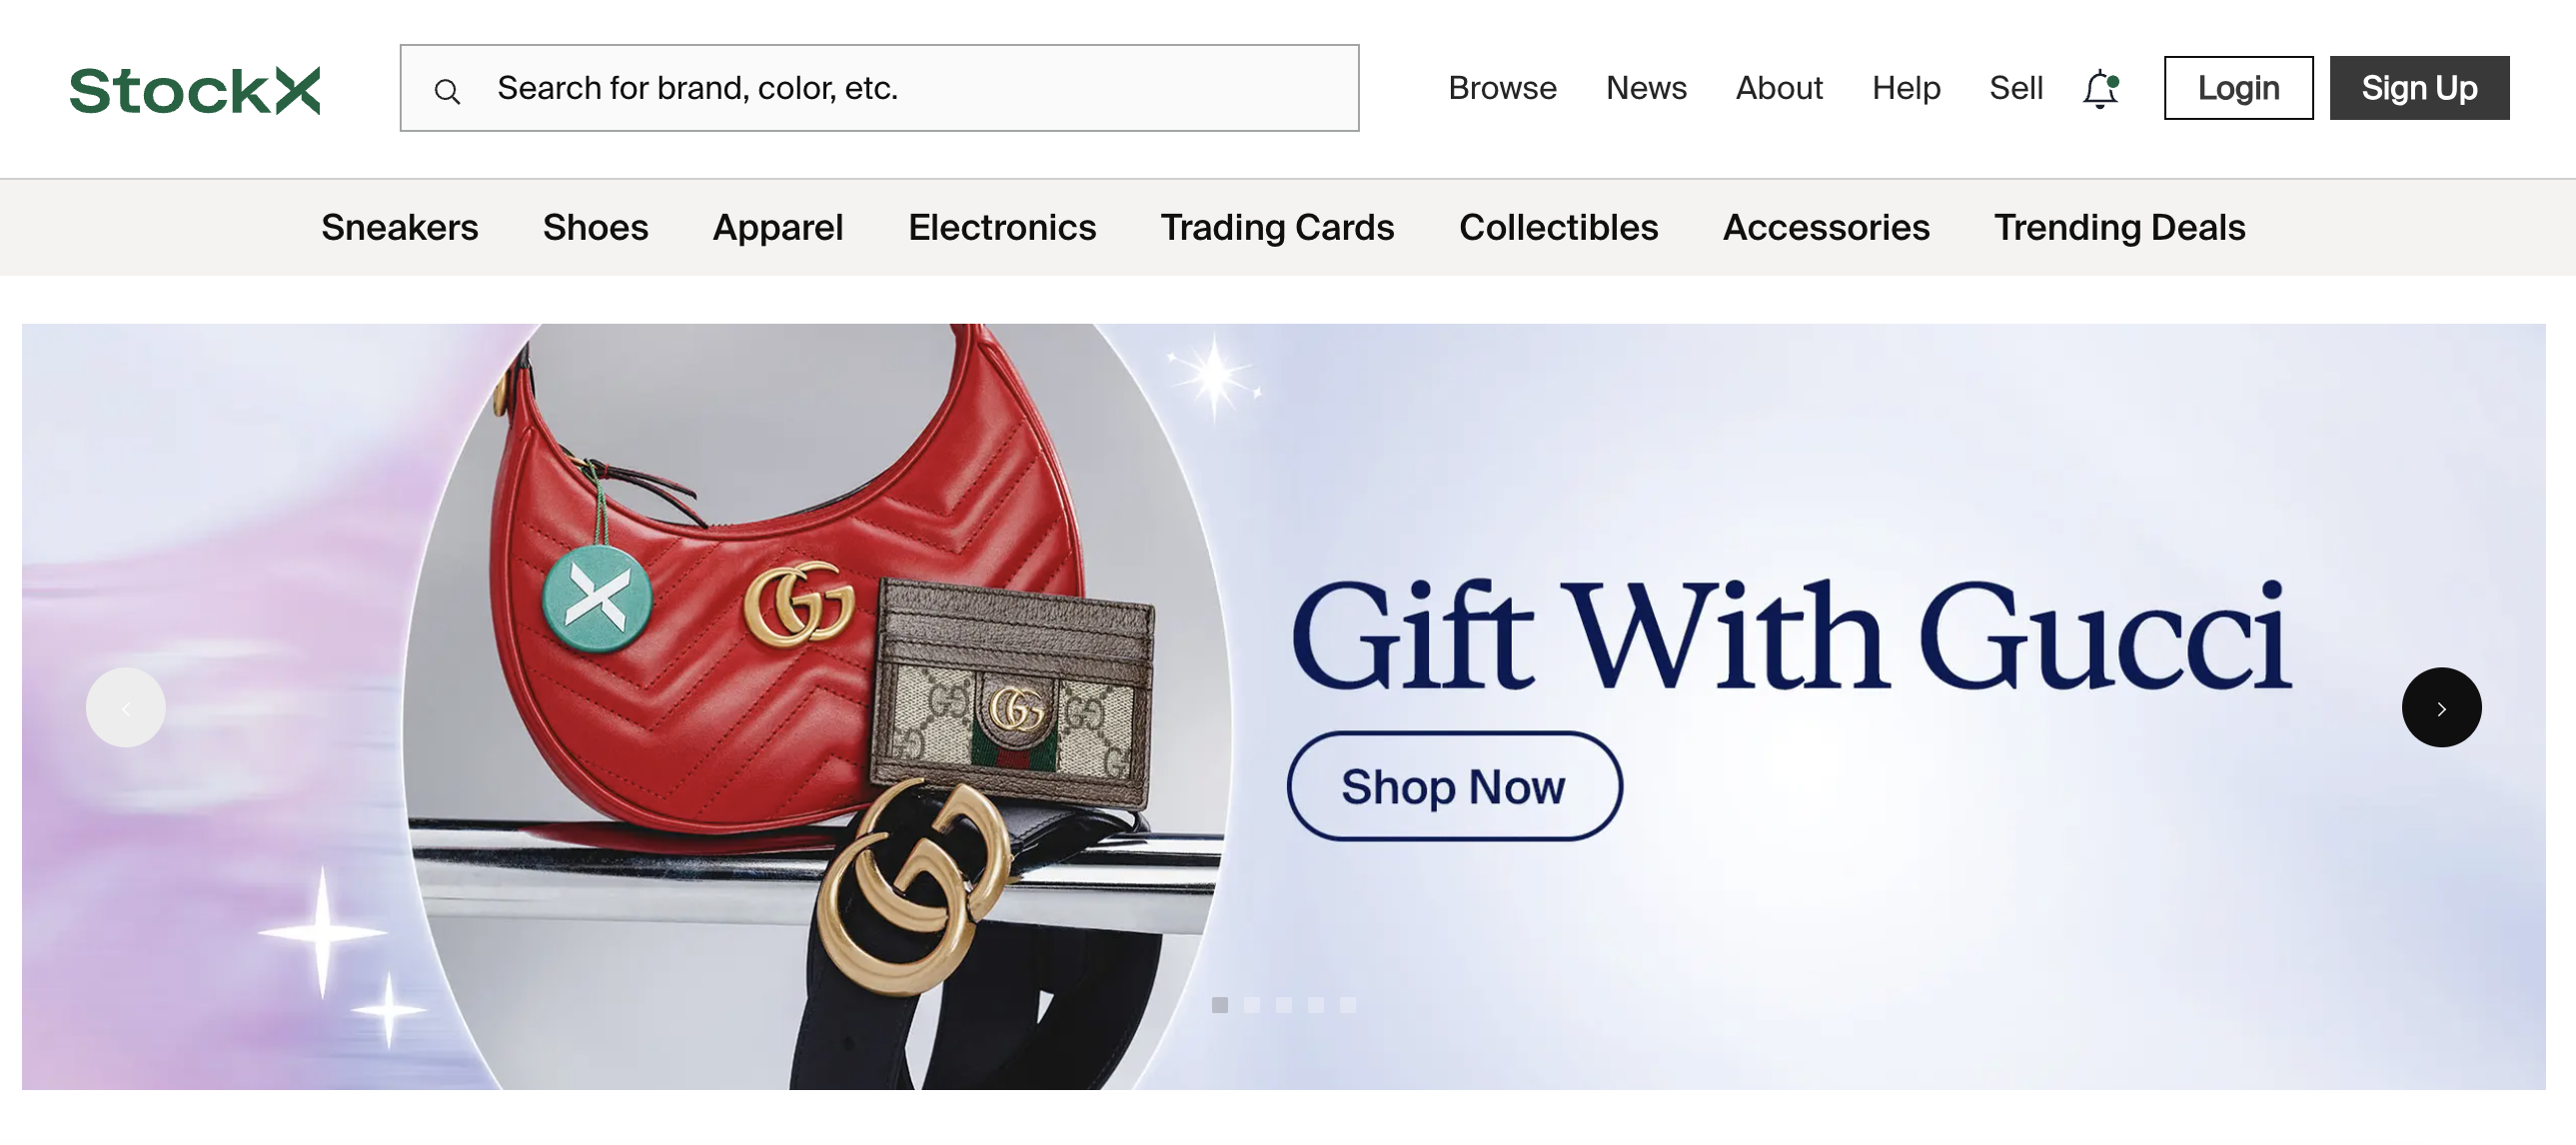Click the Login button

click(x=2238, y=88)
